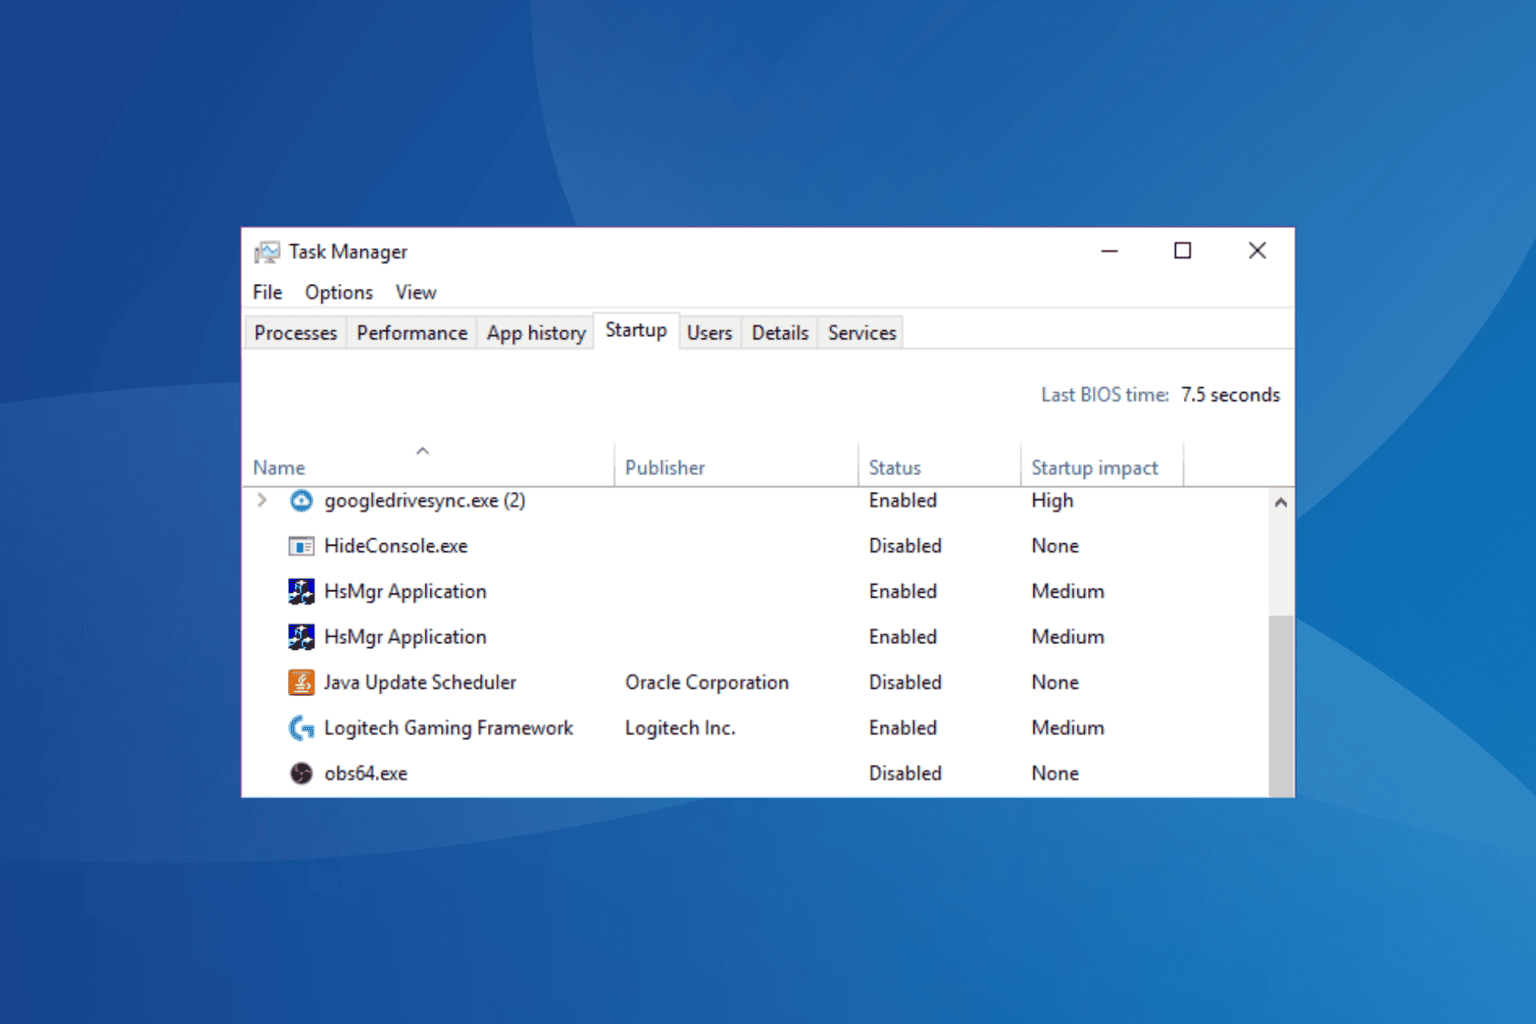The image size is (1536, 1024).
Task: Click the Logitech Gaming Framework icon
Action: pos(301,728)
